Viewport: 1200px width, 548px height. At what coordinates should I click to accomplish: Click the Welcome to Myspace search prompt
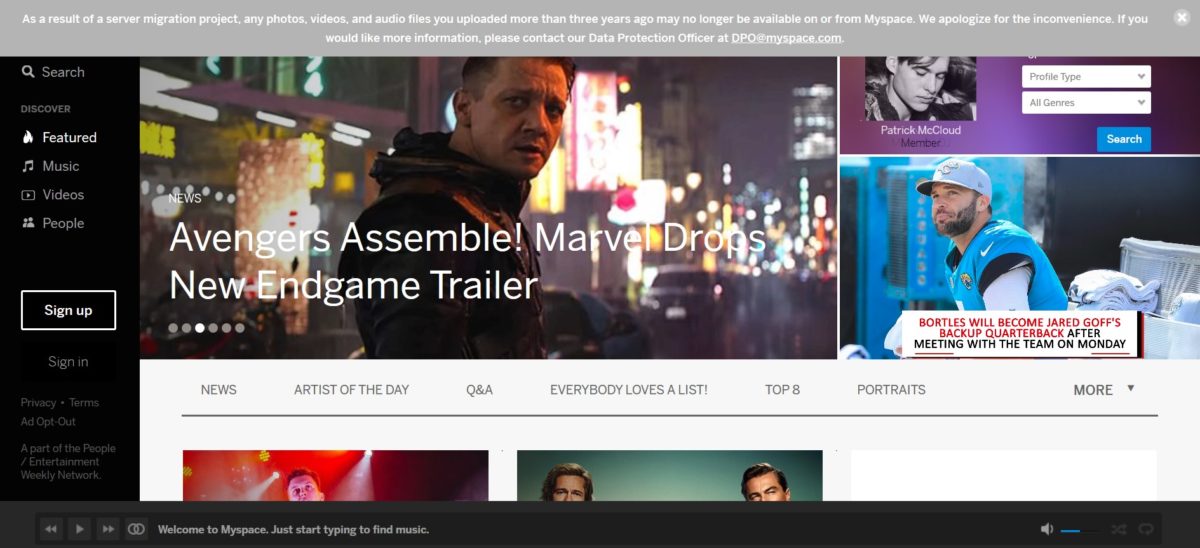(293, 529)
